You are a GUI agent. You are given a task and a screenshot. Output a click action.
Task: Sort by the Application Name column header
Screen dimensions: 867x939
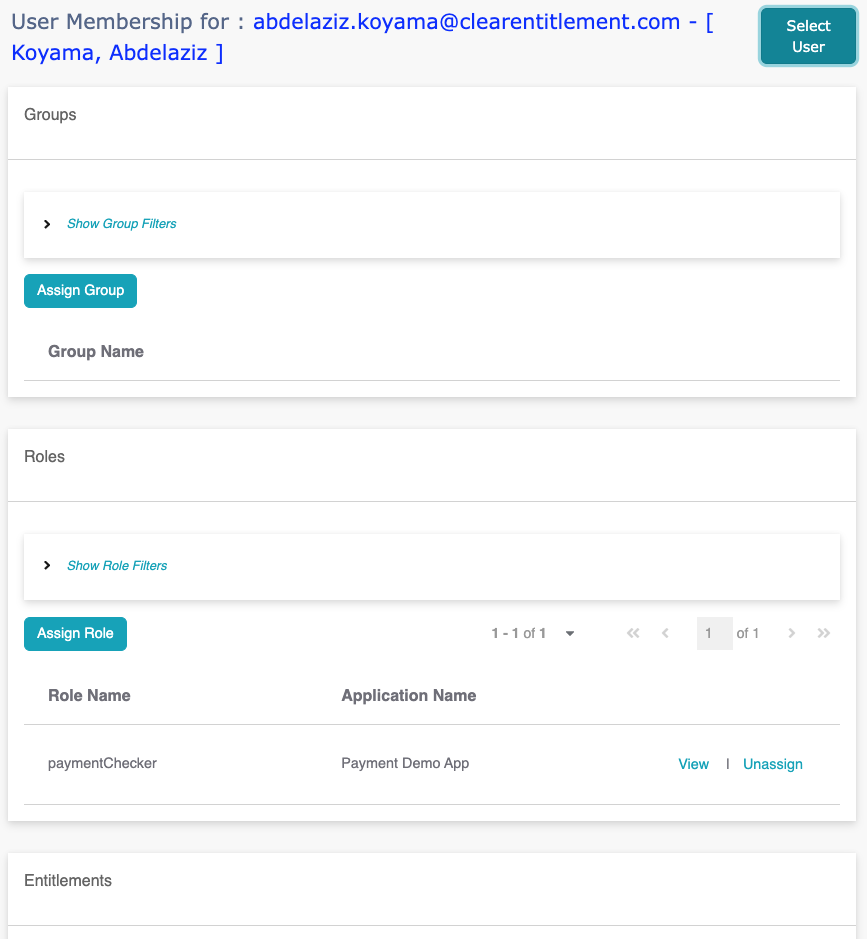coord(409,695)
